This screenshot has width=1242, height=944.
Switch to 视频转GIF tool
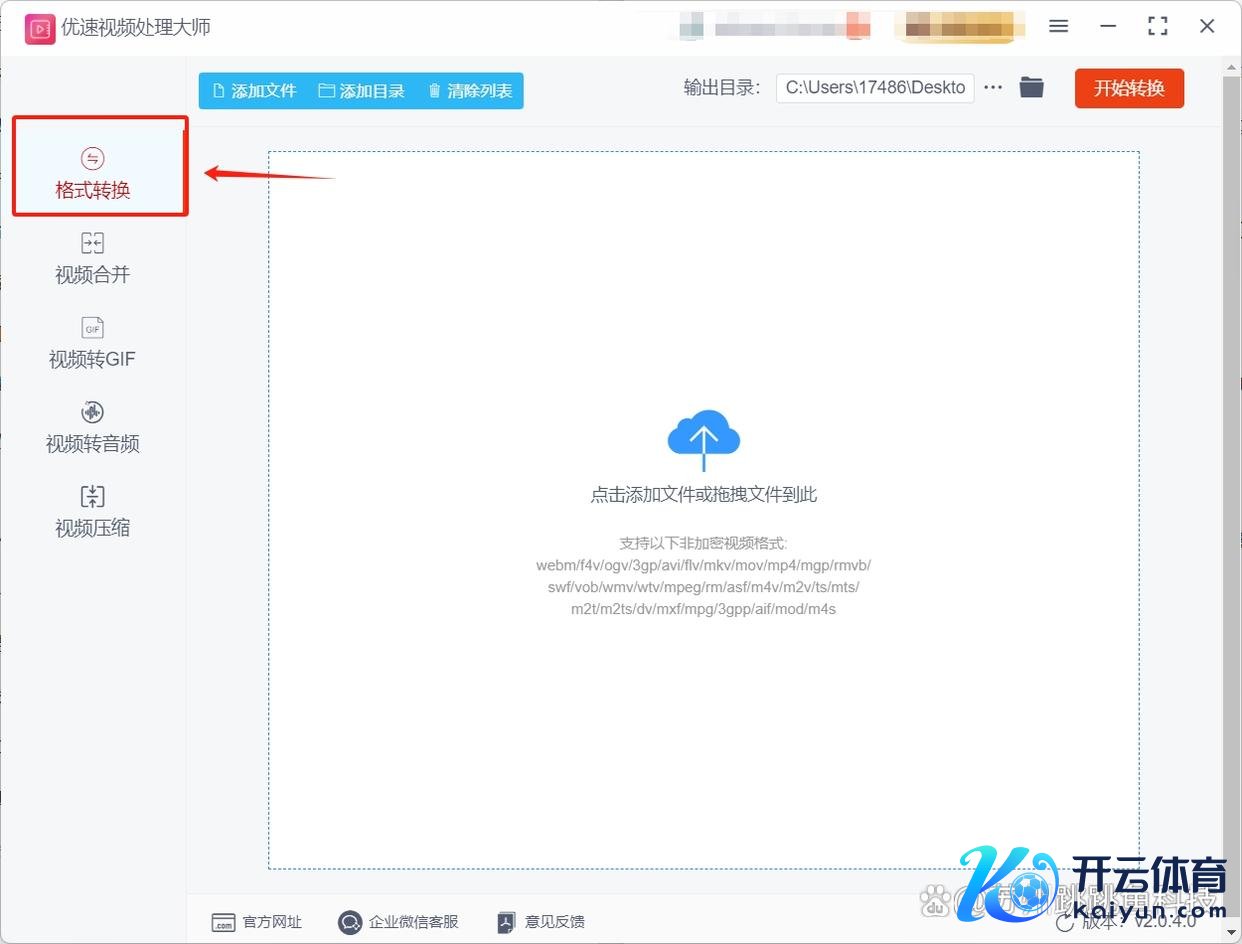click(92, 343)
